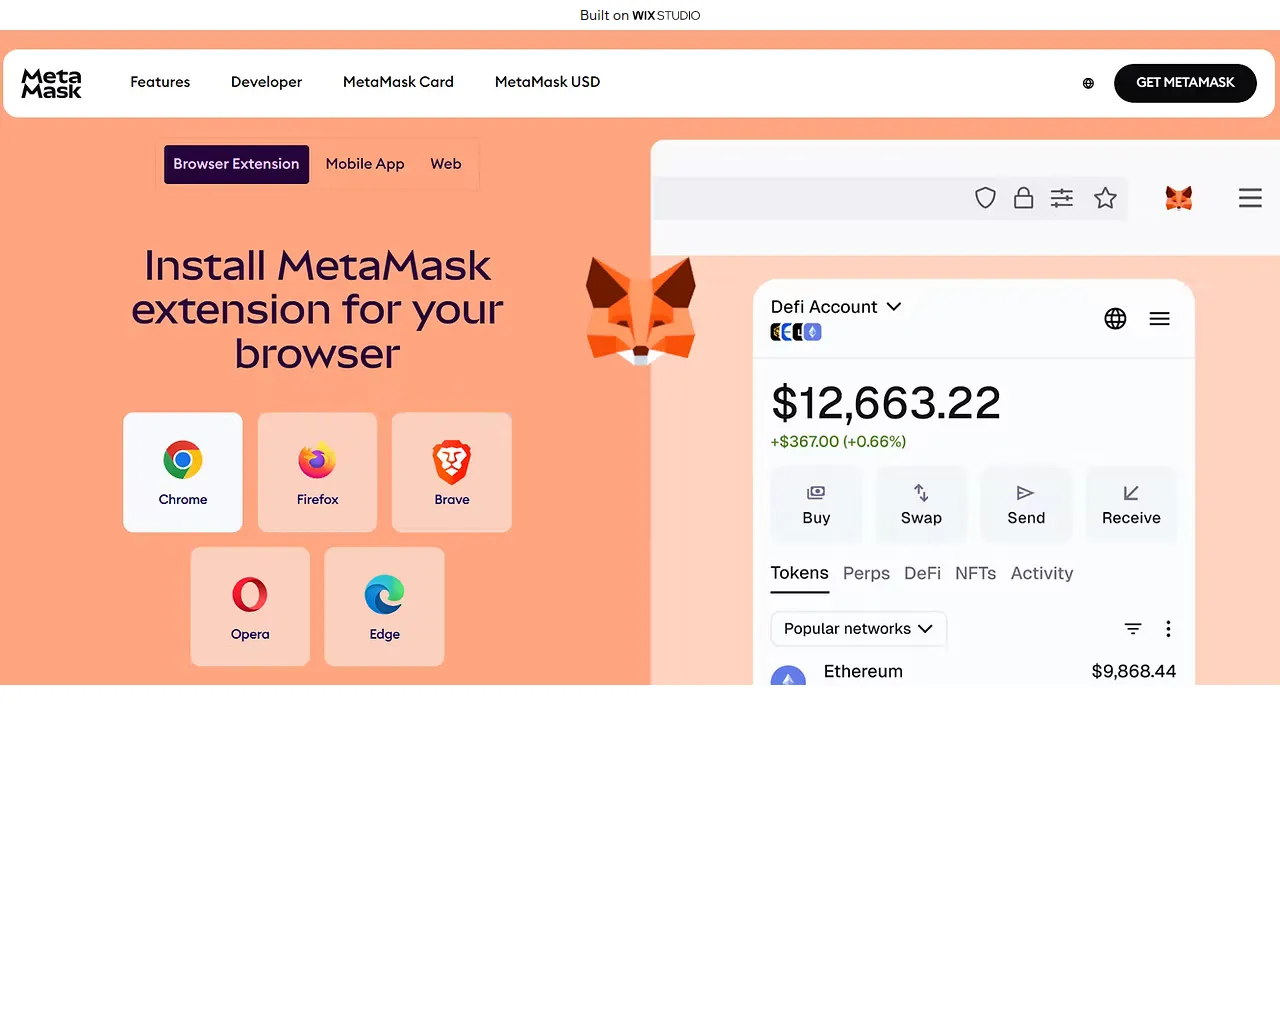The image size is (1280, 1024).
Task: Click the large fox mascot image
Action: pyautogui.click(x=641, y=311)
